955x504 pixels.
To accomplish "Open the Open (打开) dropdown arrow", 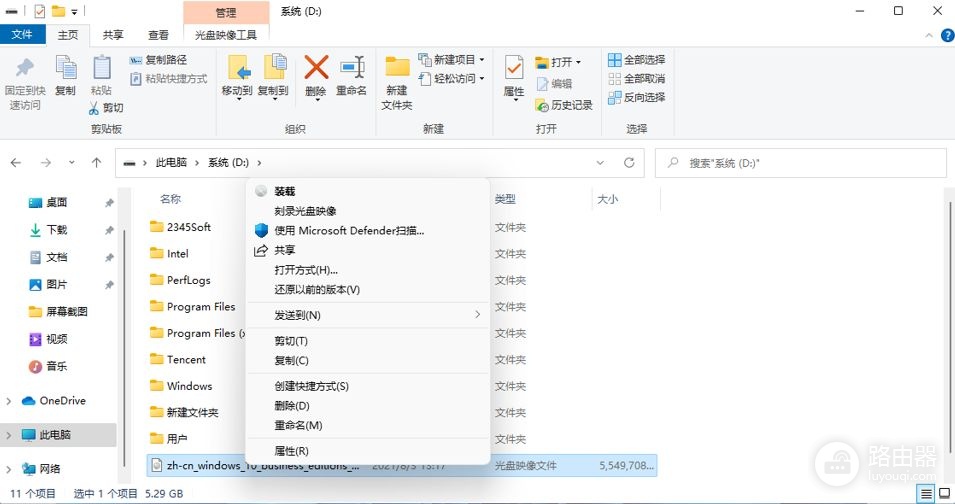I will [578, 62].
